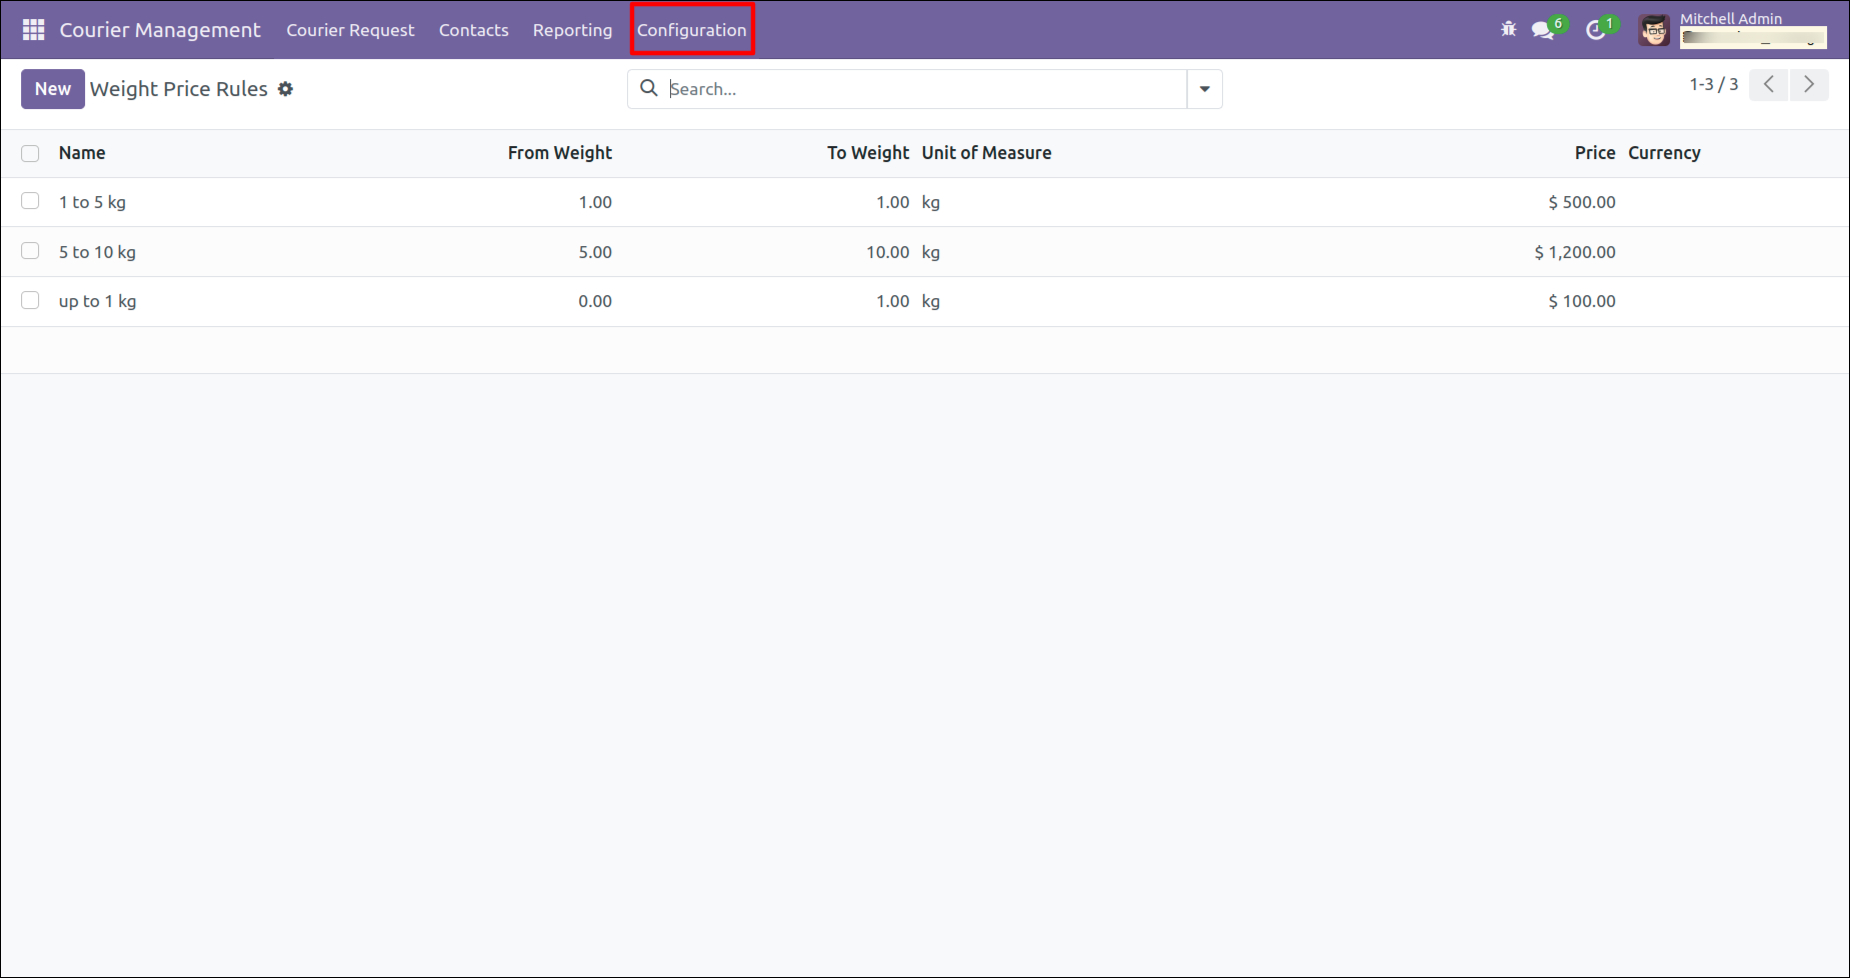Click price '$ 500.00' cell
The image size is (1850, 978).
coord(1582,202)
